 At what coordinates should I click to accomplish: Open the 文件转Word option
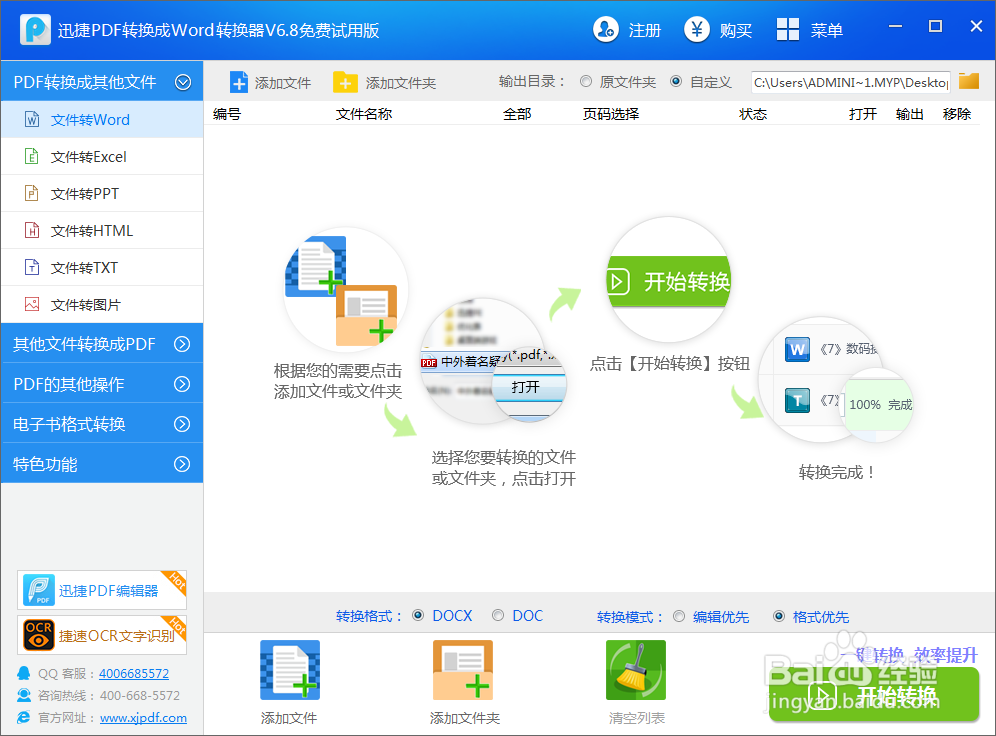(x=102, y=119)
